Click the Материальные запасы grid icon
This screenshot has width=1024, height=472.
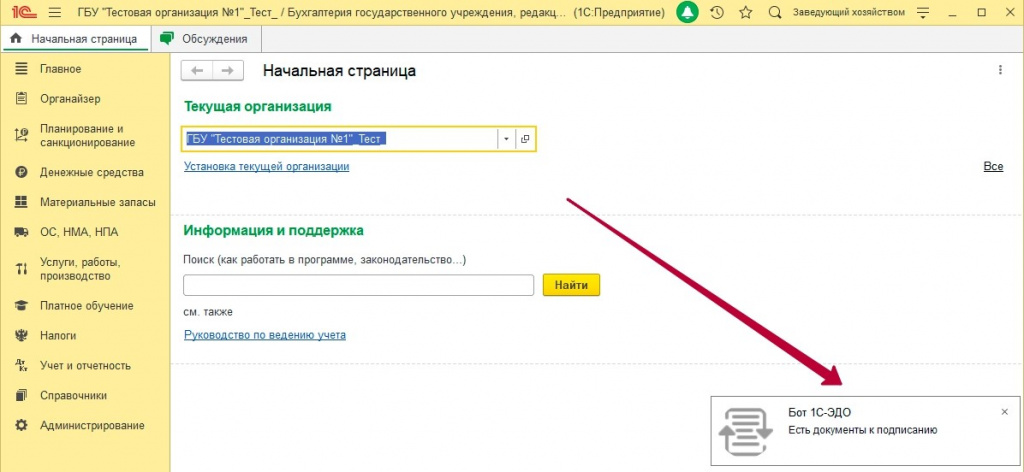point(22,202)
